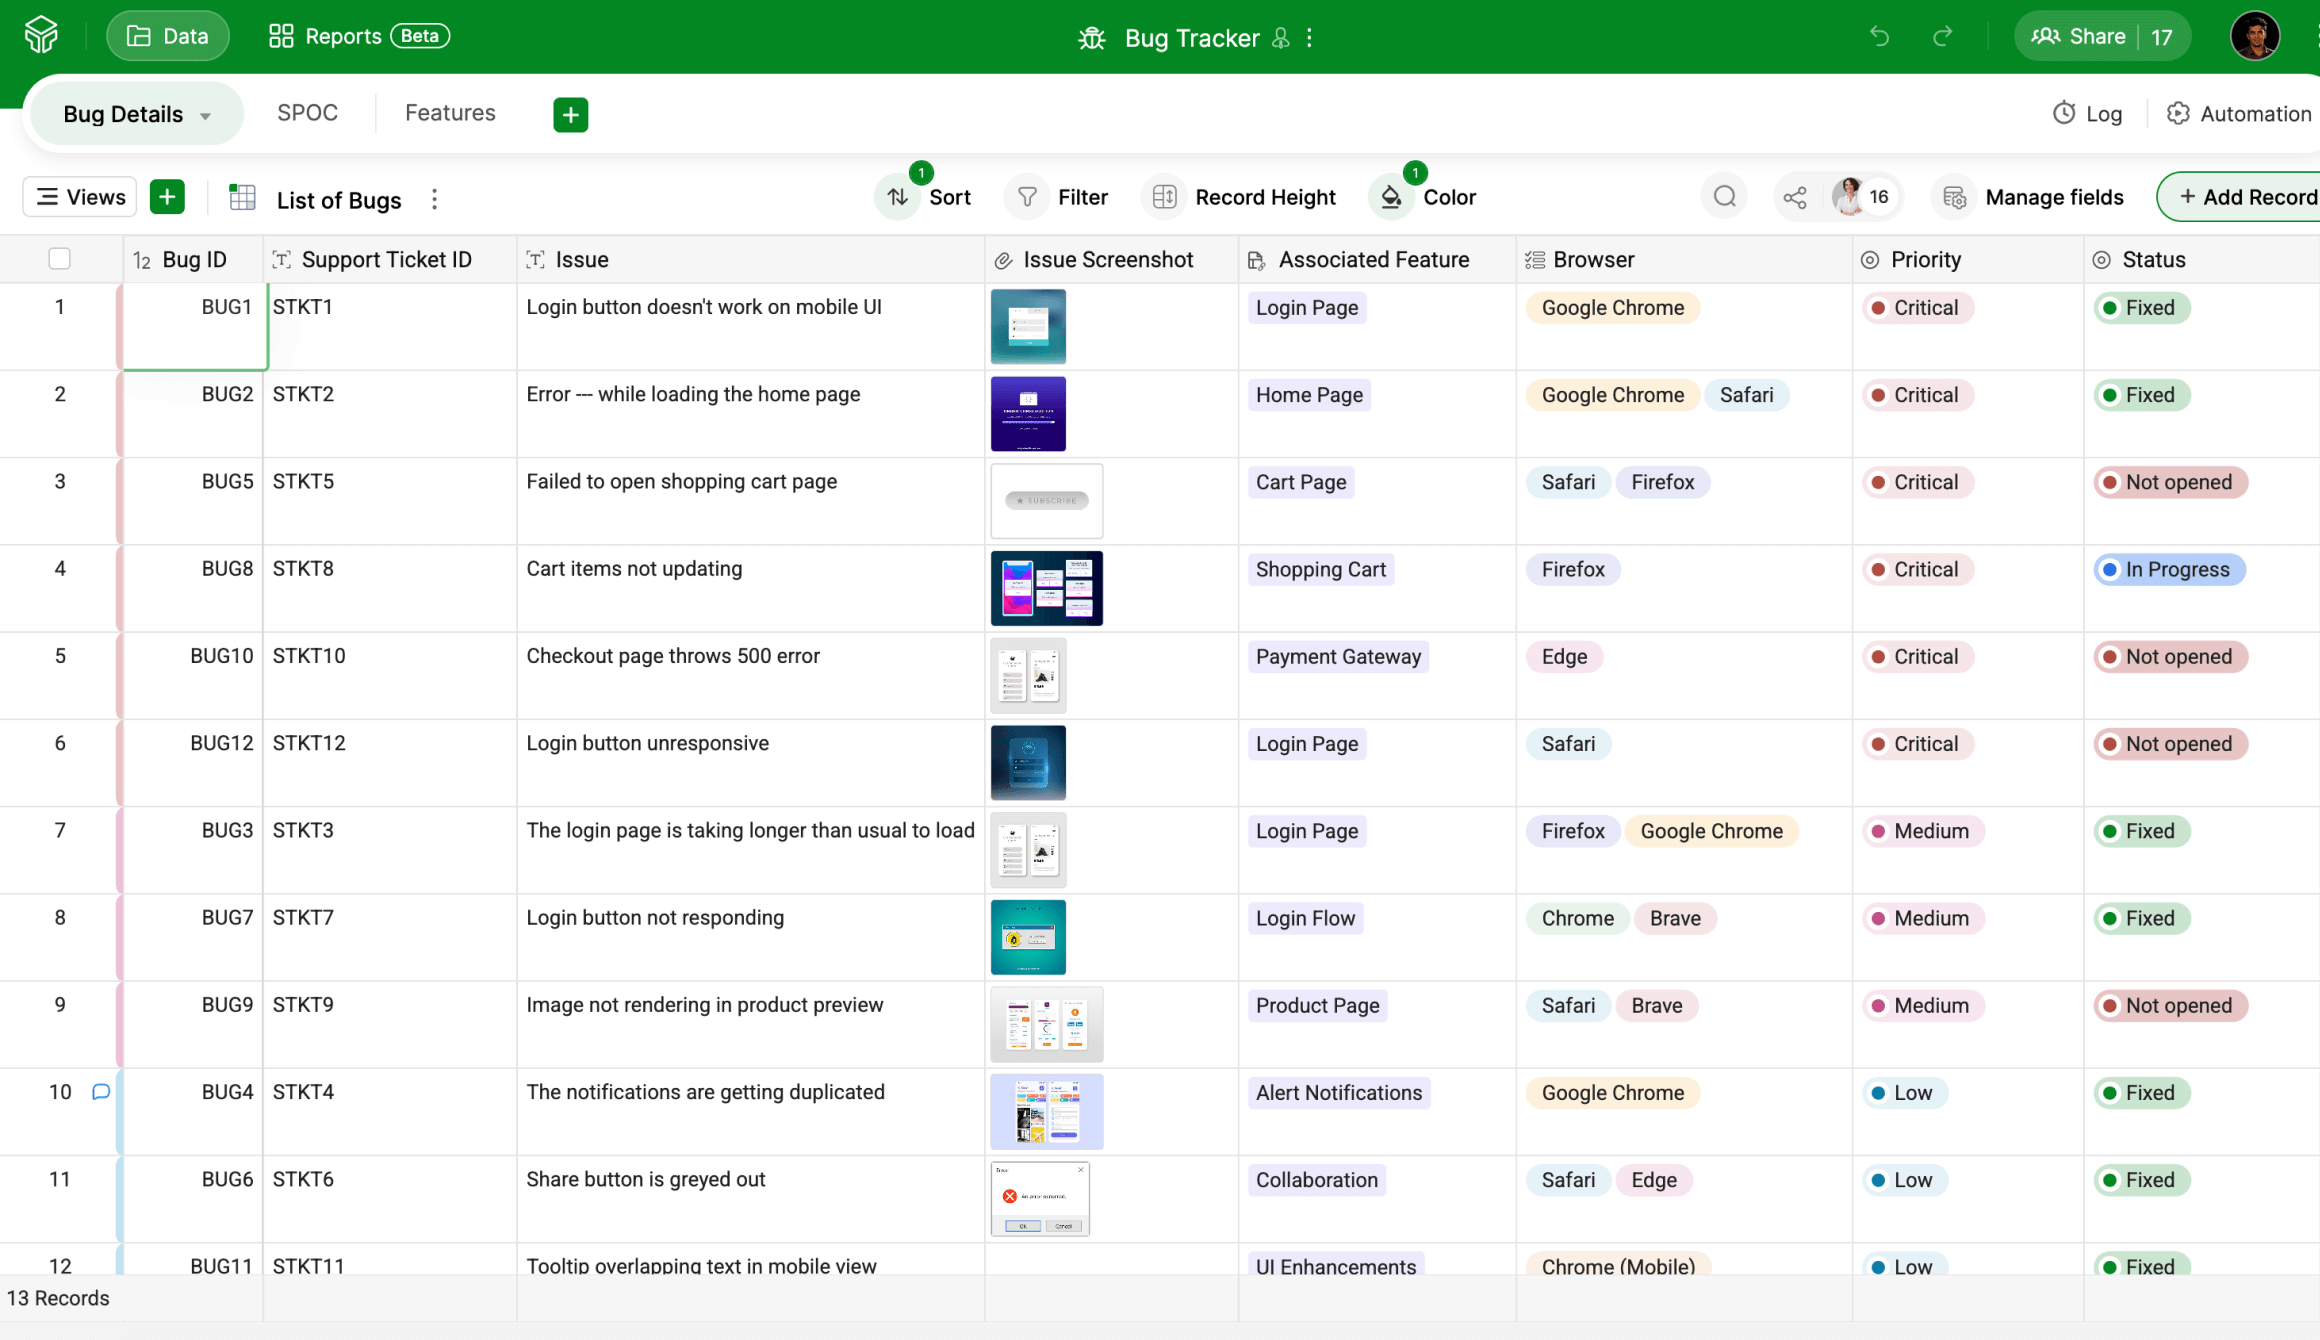The image size is (2320, 1340).
Task: Open the BUG8 issue screenshot thumbnail
Action: tap(1046, 588)
